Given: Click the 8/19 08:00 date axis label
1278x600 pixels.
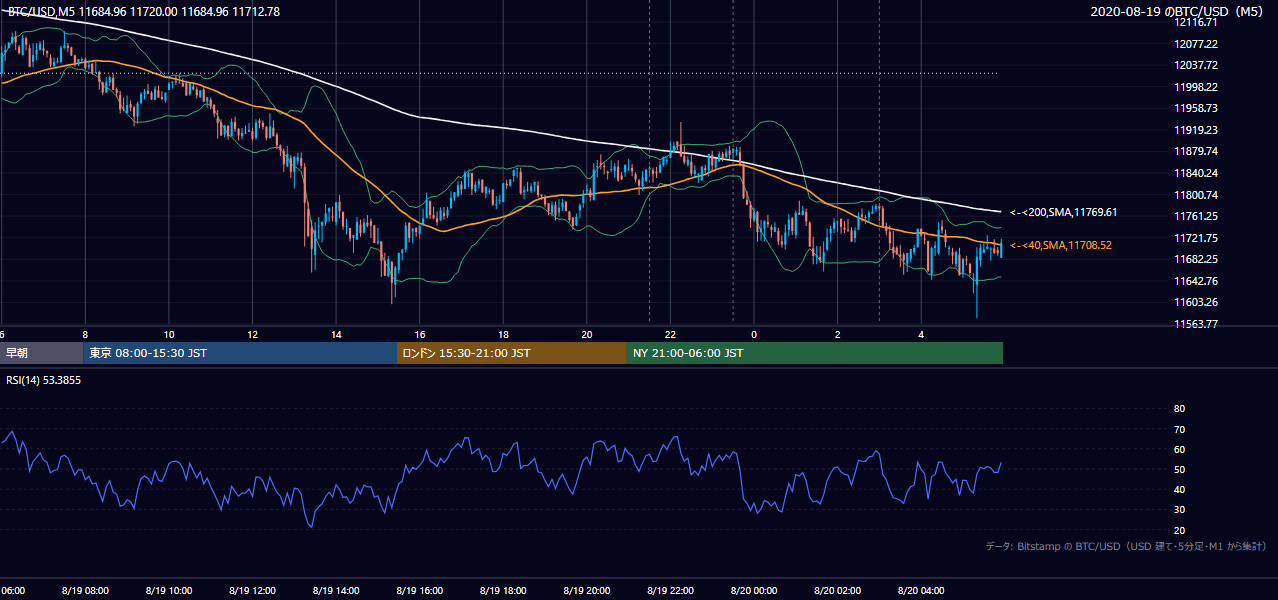Looking at the screenshot, I should pos(85,590).
